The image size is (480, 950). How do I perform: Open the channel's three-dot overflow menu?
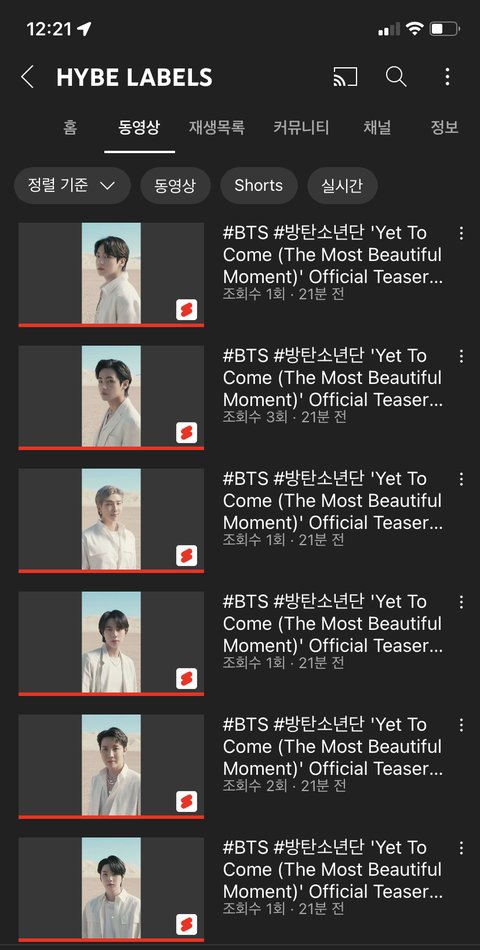[447, 77]
